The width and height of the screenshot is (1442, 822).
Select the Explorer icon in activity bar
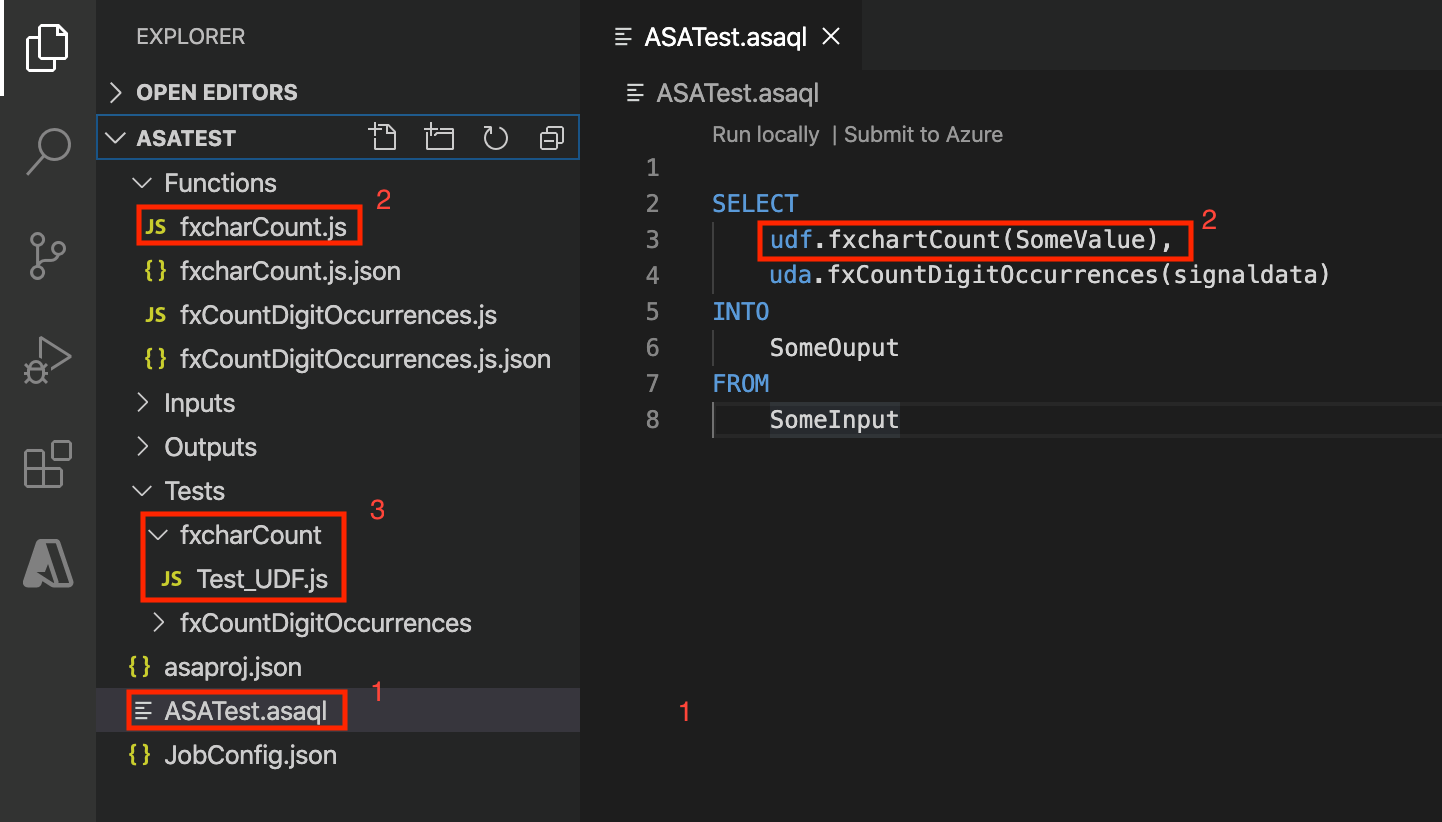47,47
